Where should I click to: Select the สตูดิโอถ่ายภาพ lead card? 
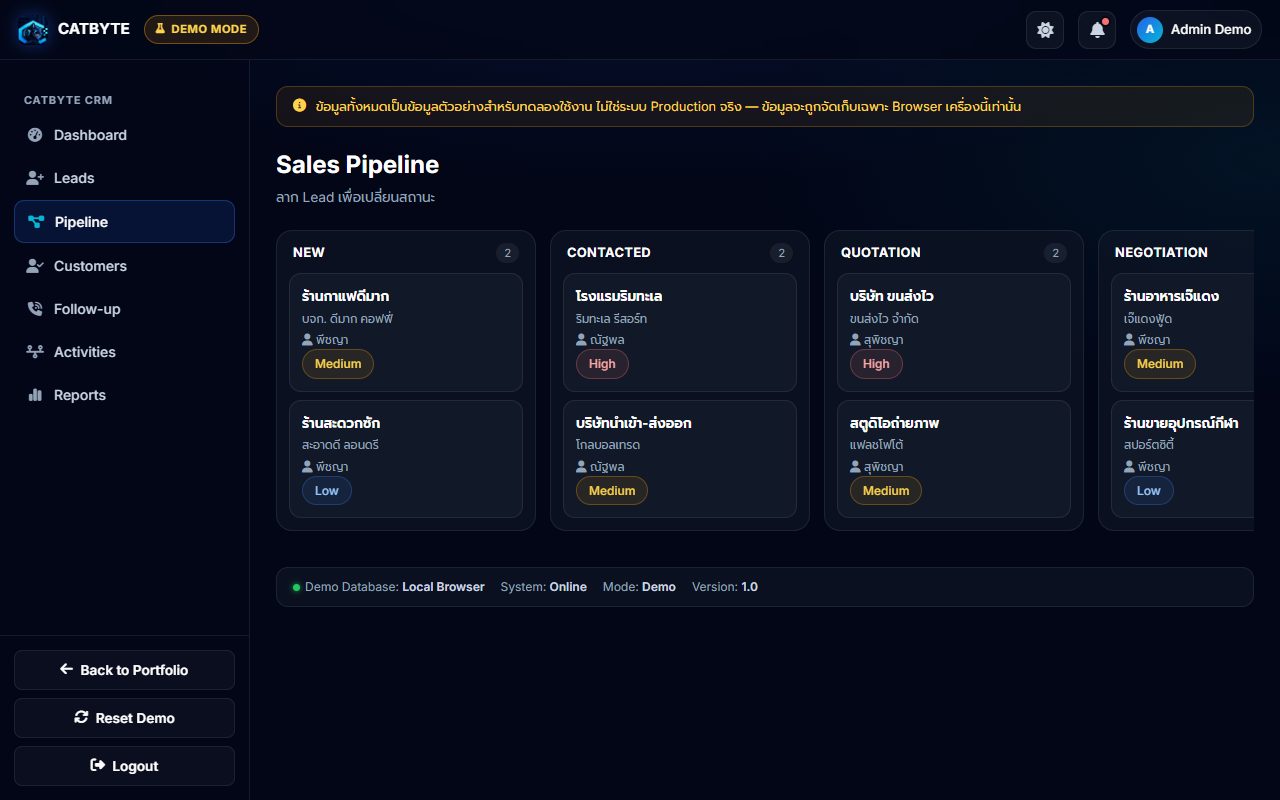pyautogui.click(x=954, y=459)
